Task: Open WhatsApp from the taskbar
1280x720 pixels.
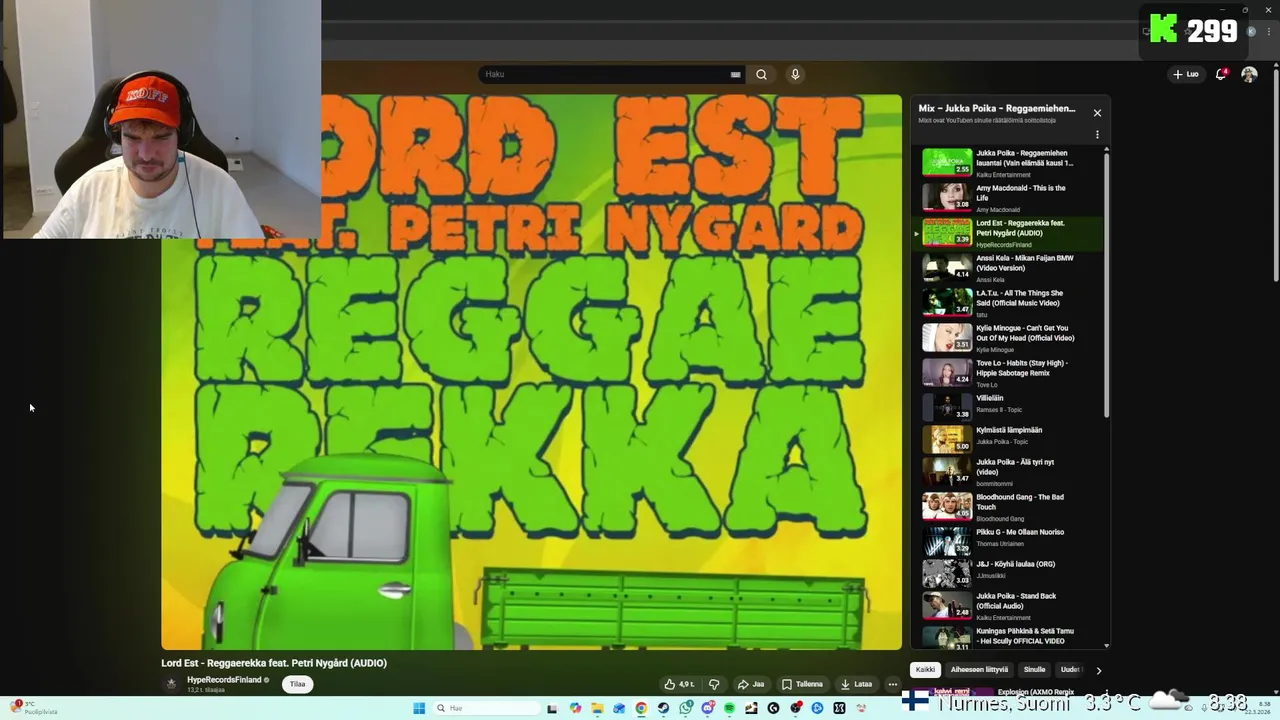Action: (x=686, y=708)
